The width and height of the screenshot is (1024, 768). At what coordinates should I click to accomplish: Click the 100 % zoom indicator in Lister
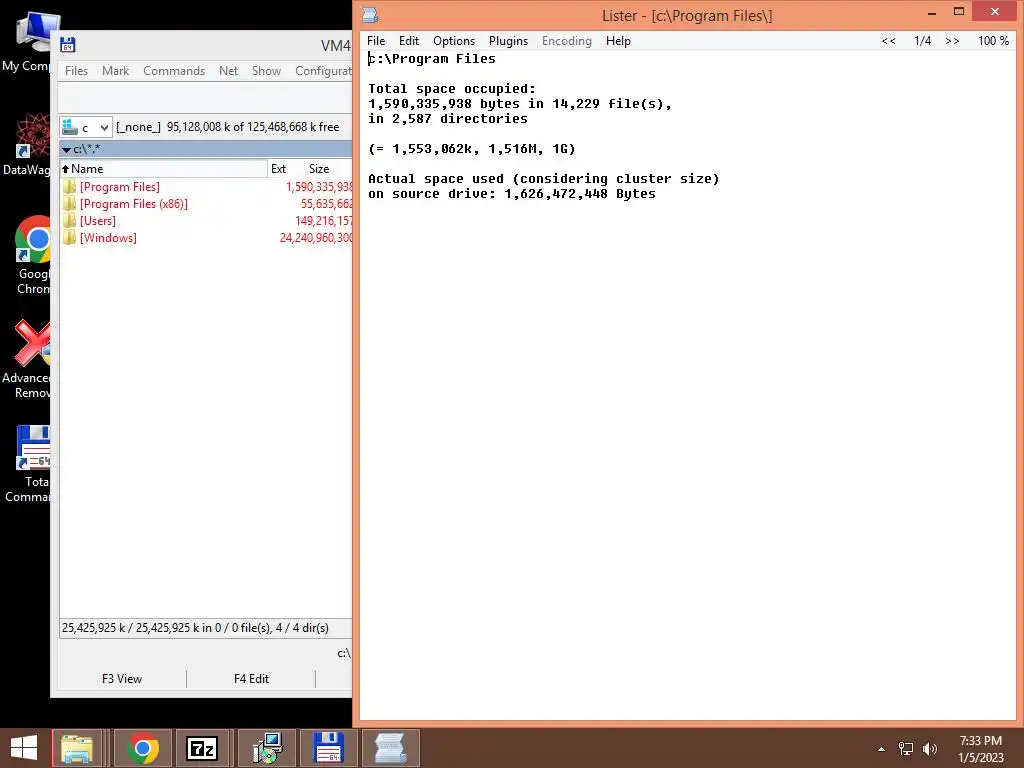(x=993, y=40)
